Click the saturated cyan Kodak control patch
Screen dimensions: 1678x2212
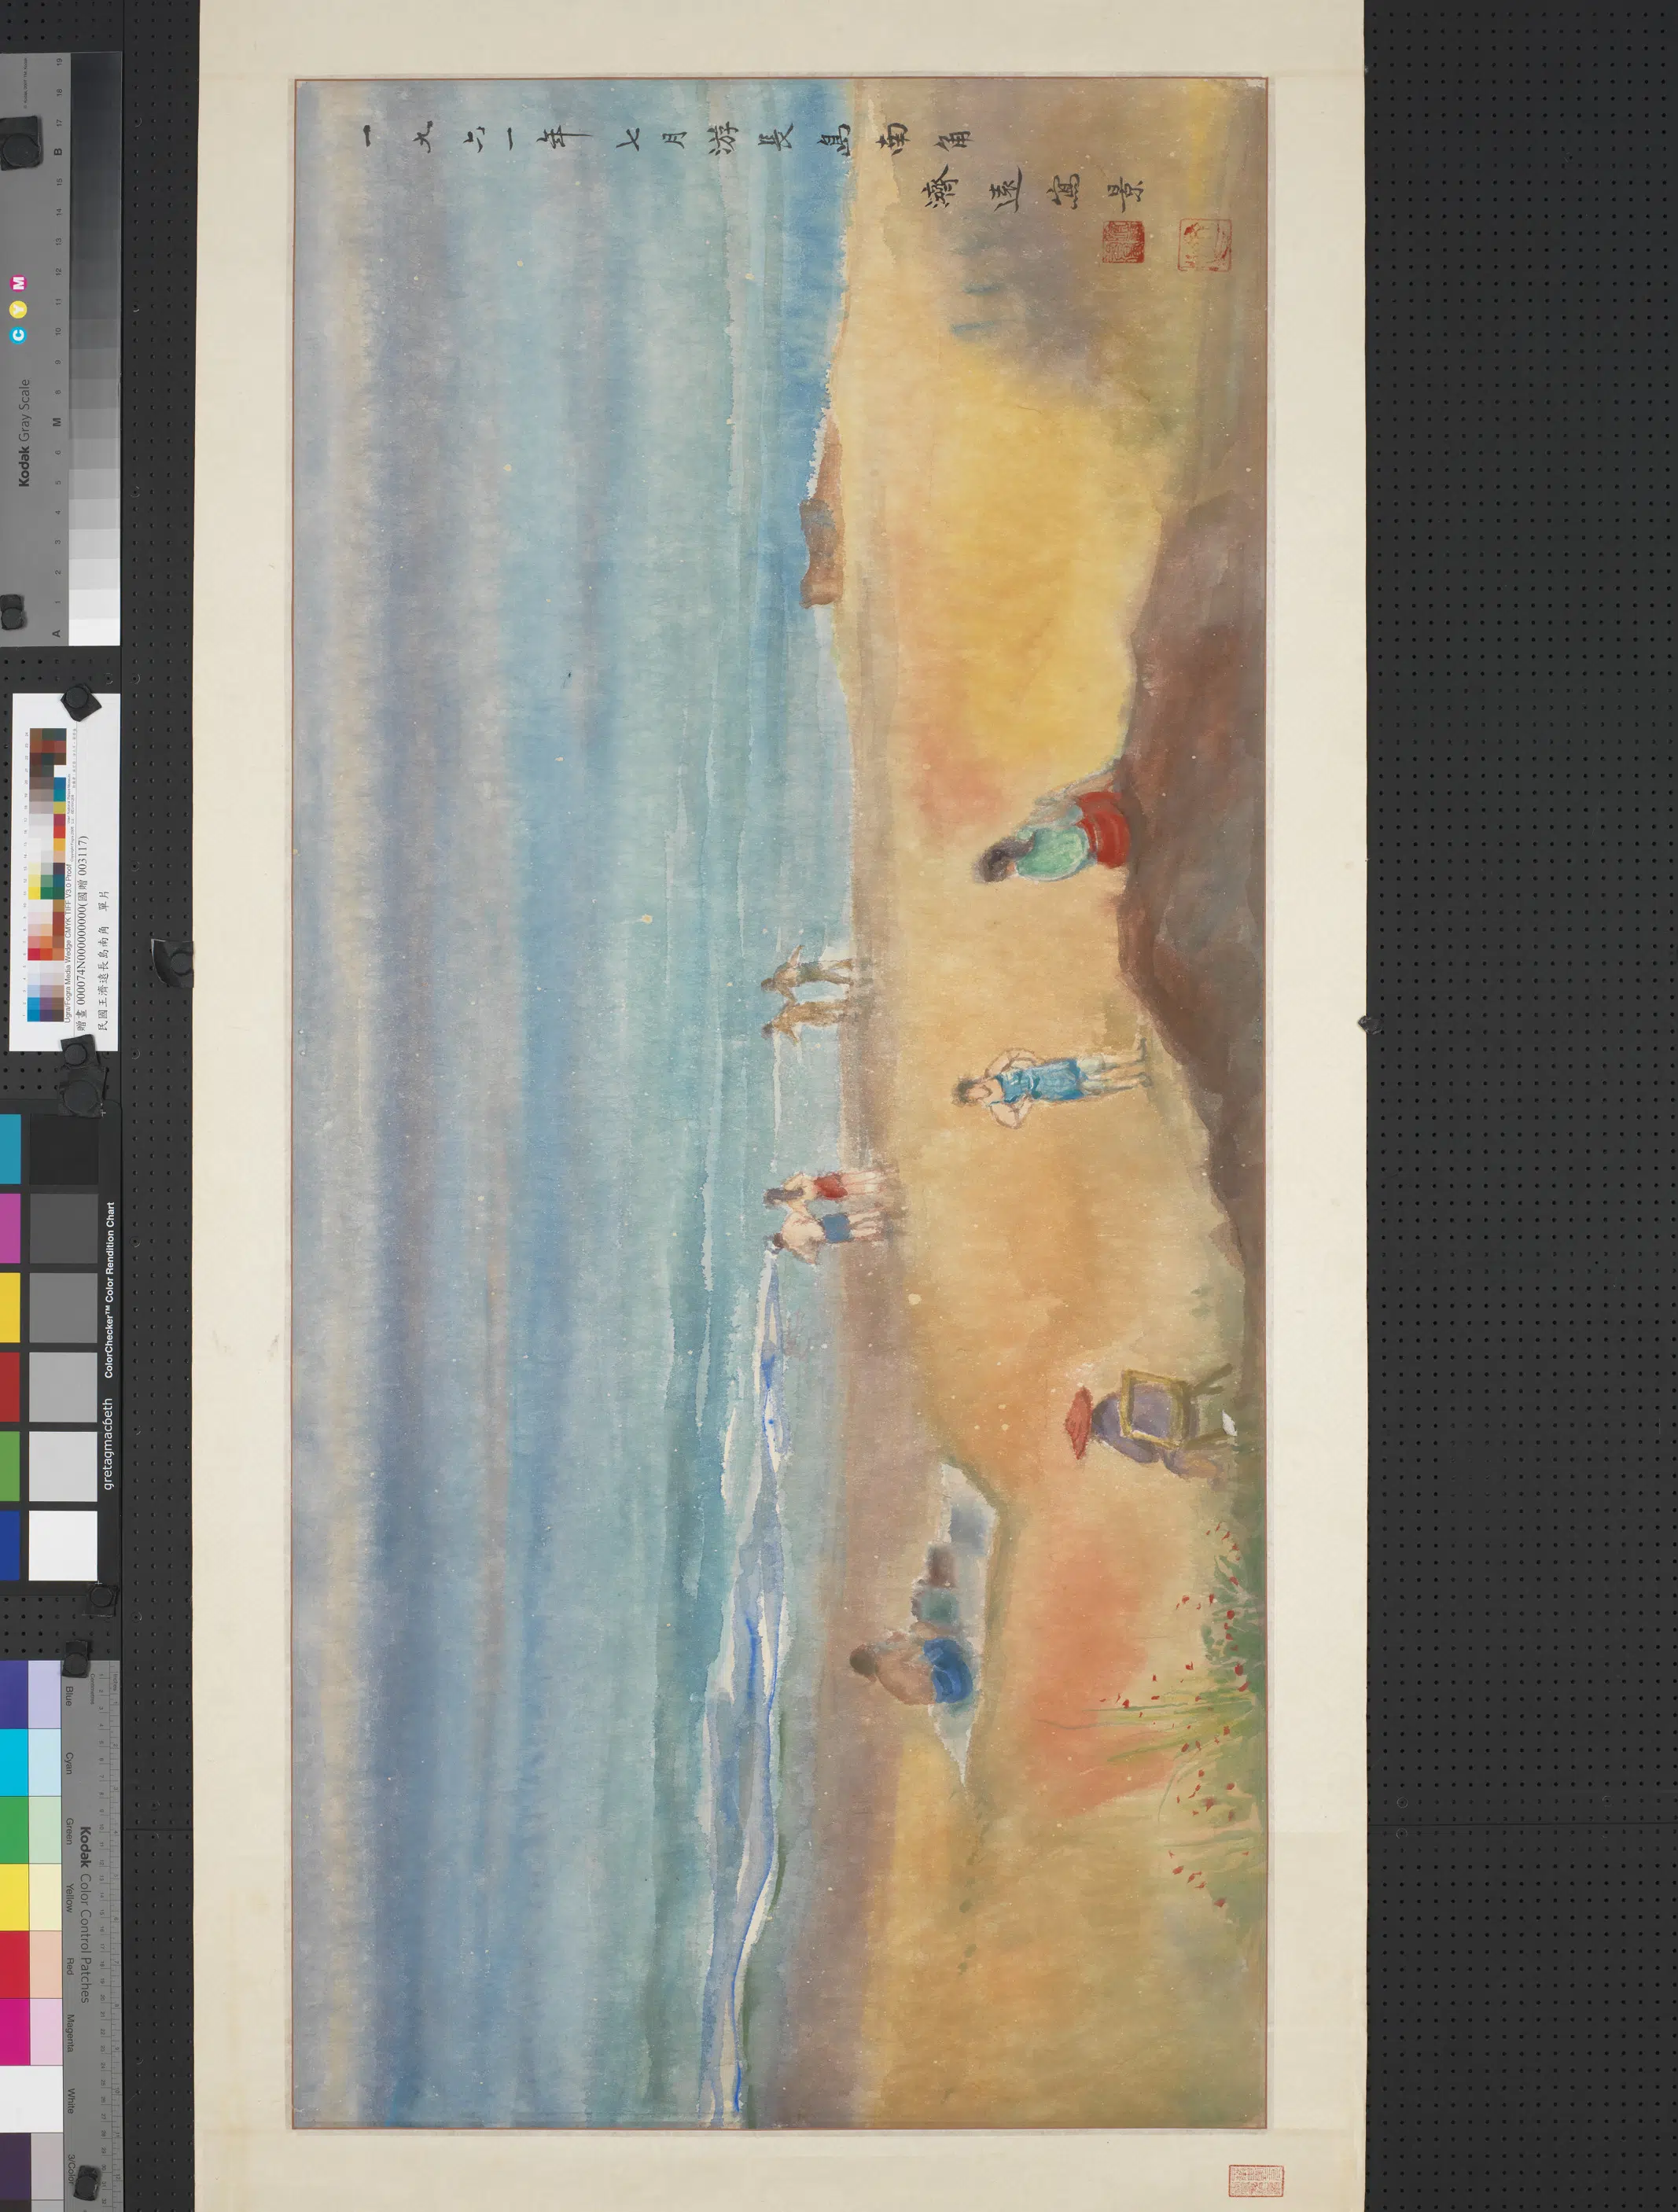(14, 1762)
